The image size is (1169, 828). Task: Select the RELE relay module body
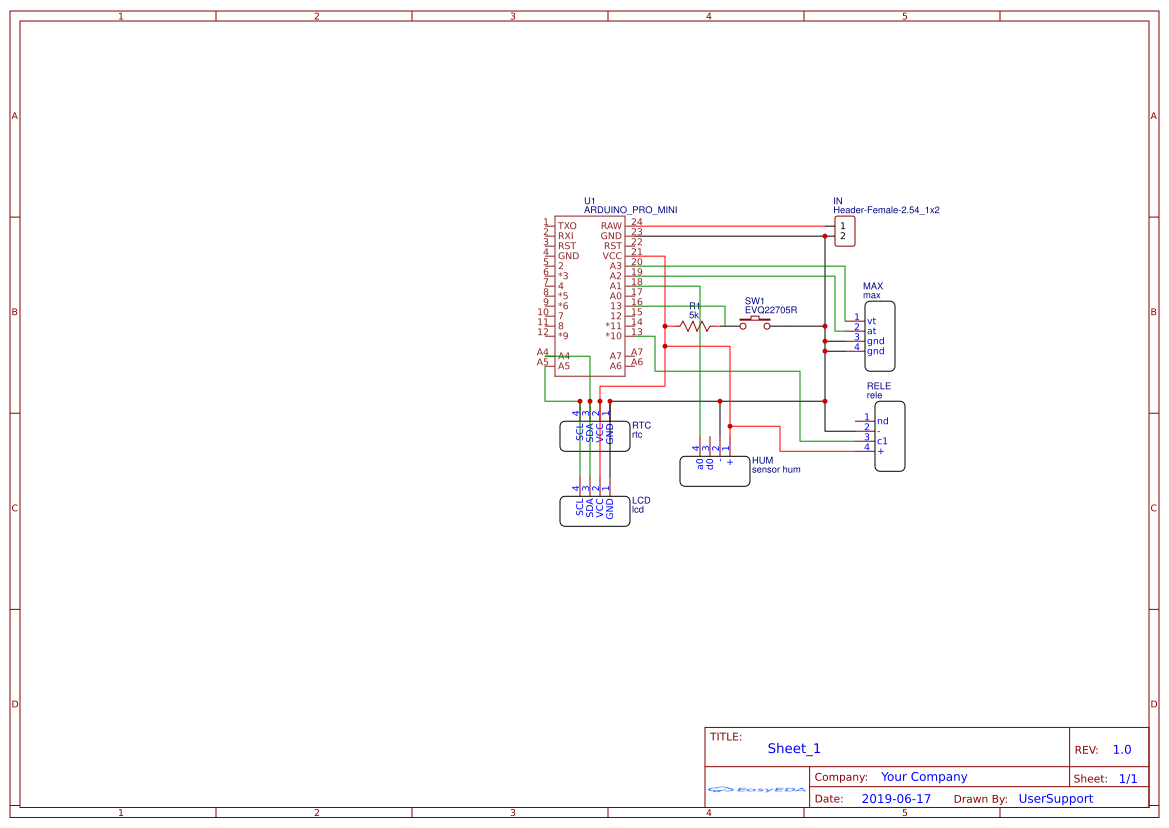tap(889, 437)
